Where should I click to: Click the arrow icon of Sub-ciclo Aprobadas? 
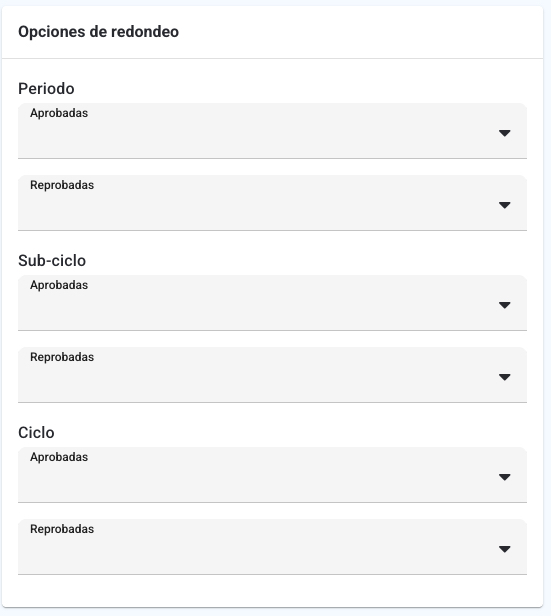click(x=504, y=305)
